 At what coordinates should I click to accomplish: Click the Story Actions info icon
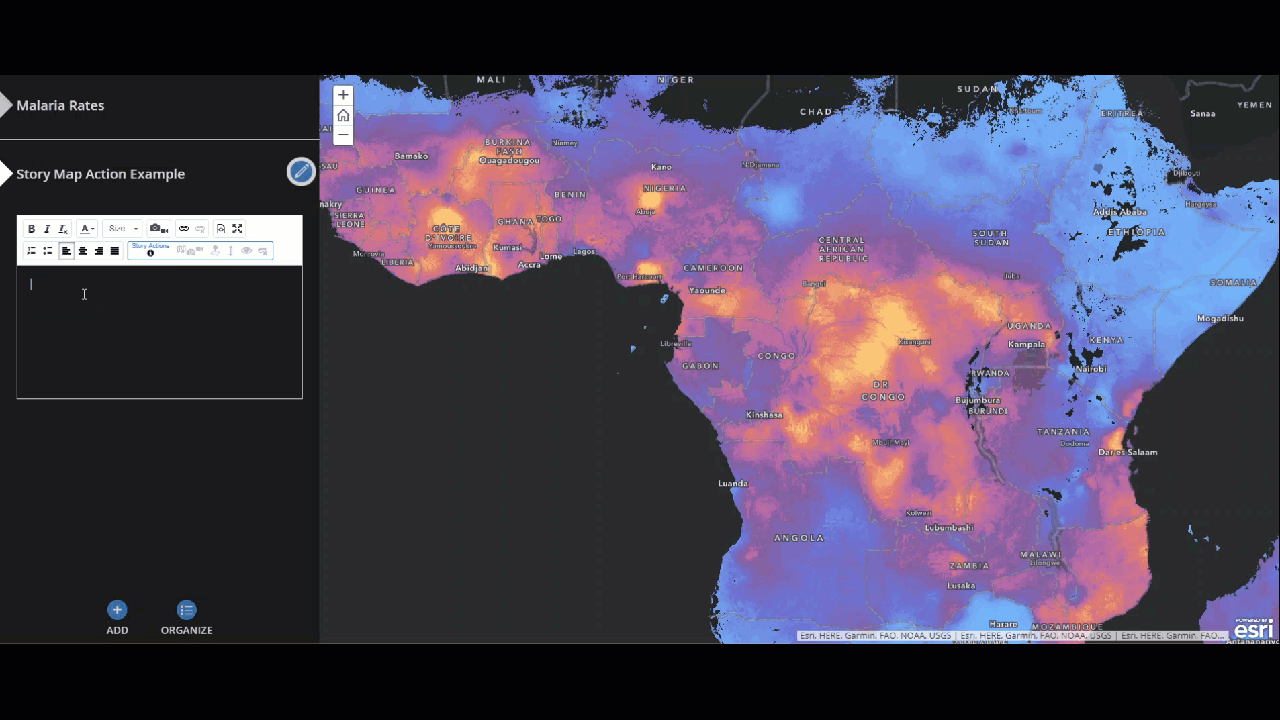click(x=151, y=253)
